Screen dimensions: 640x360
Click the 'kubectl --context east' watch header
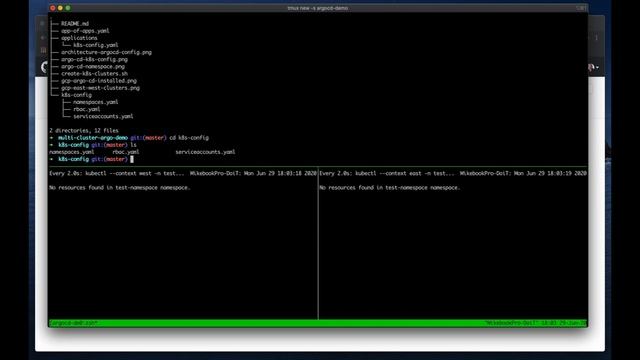pyautogui.click(x=387, y=173)
